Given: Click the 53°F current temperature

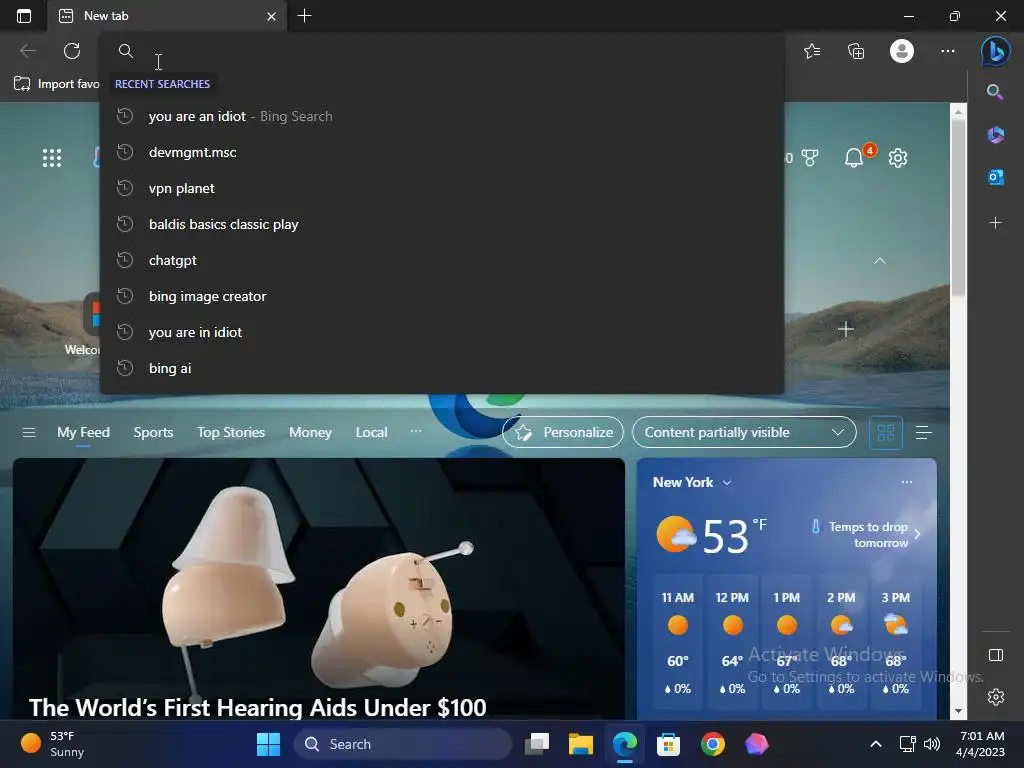Looking at the screenshot, I should point(733,536).
